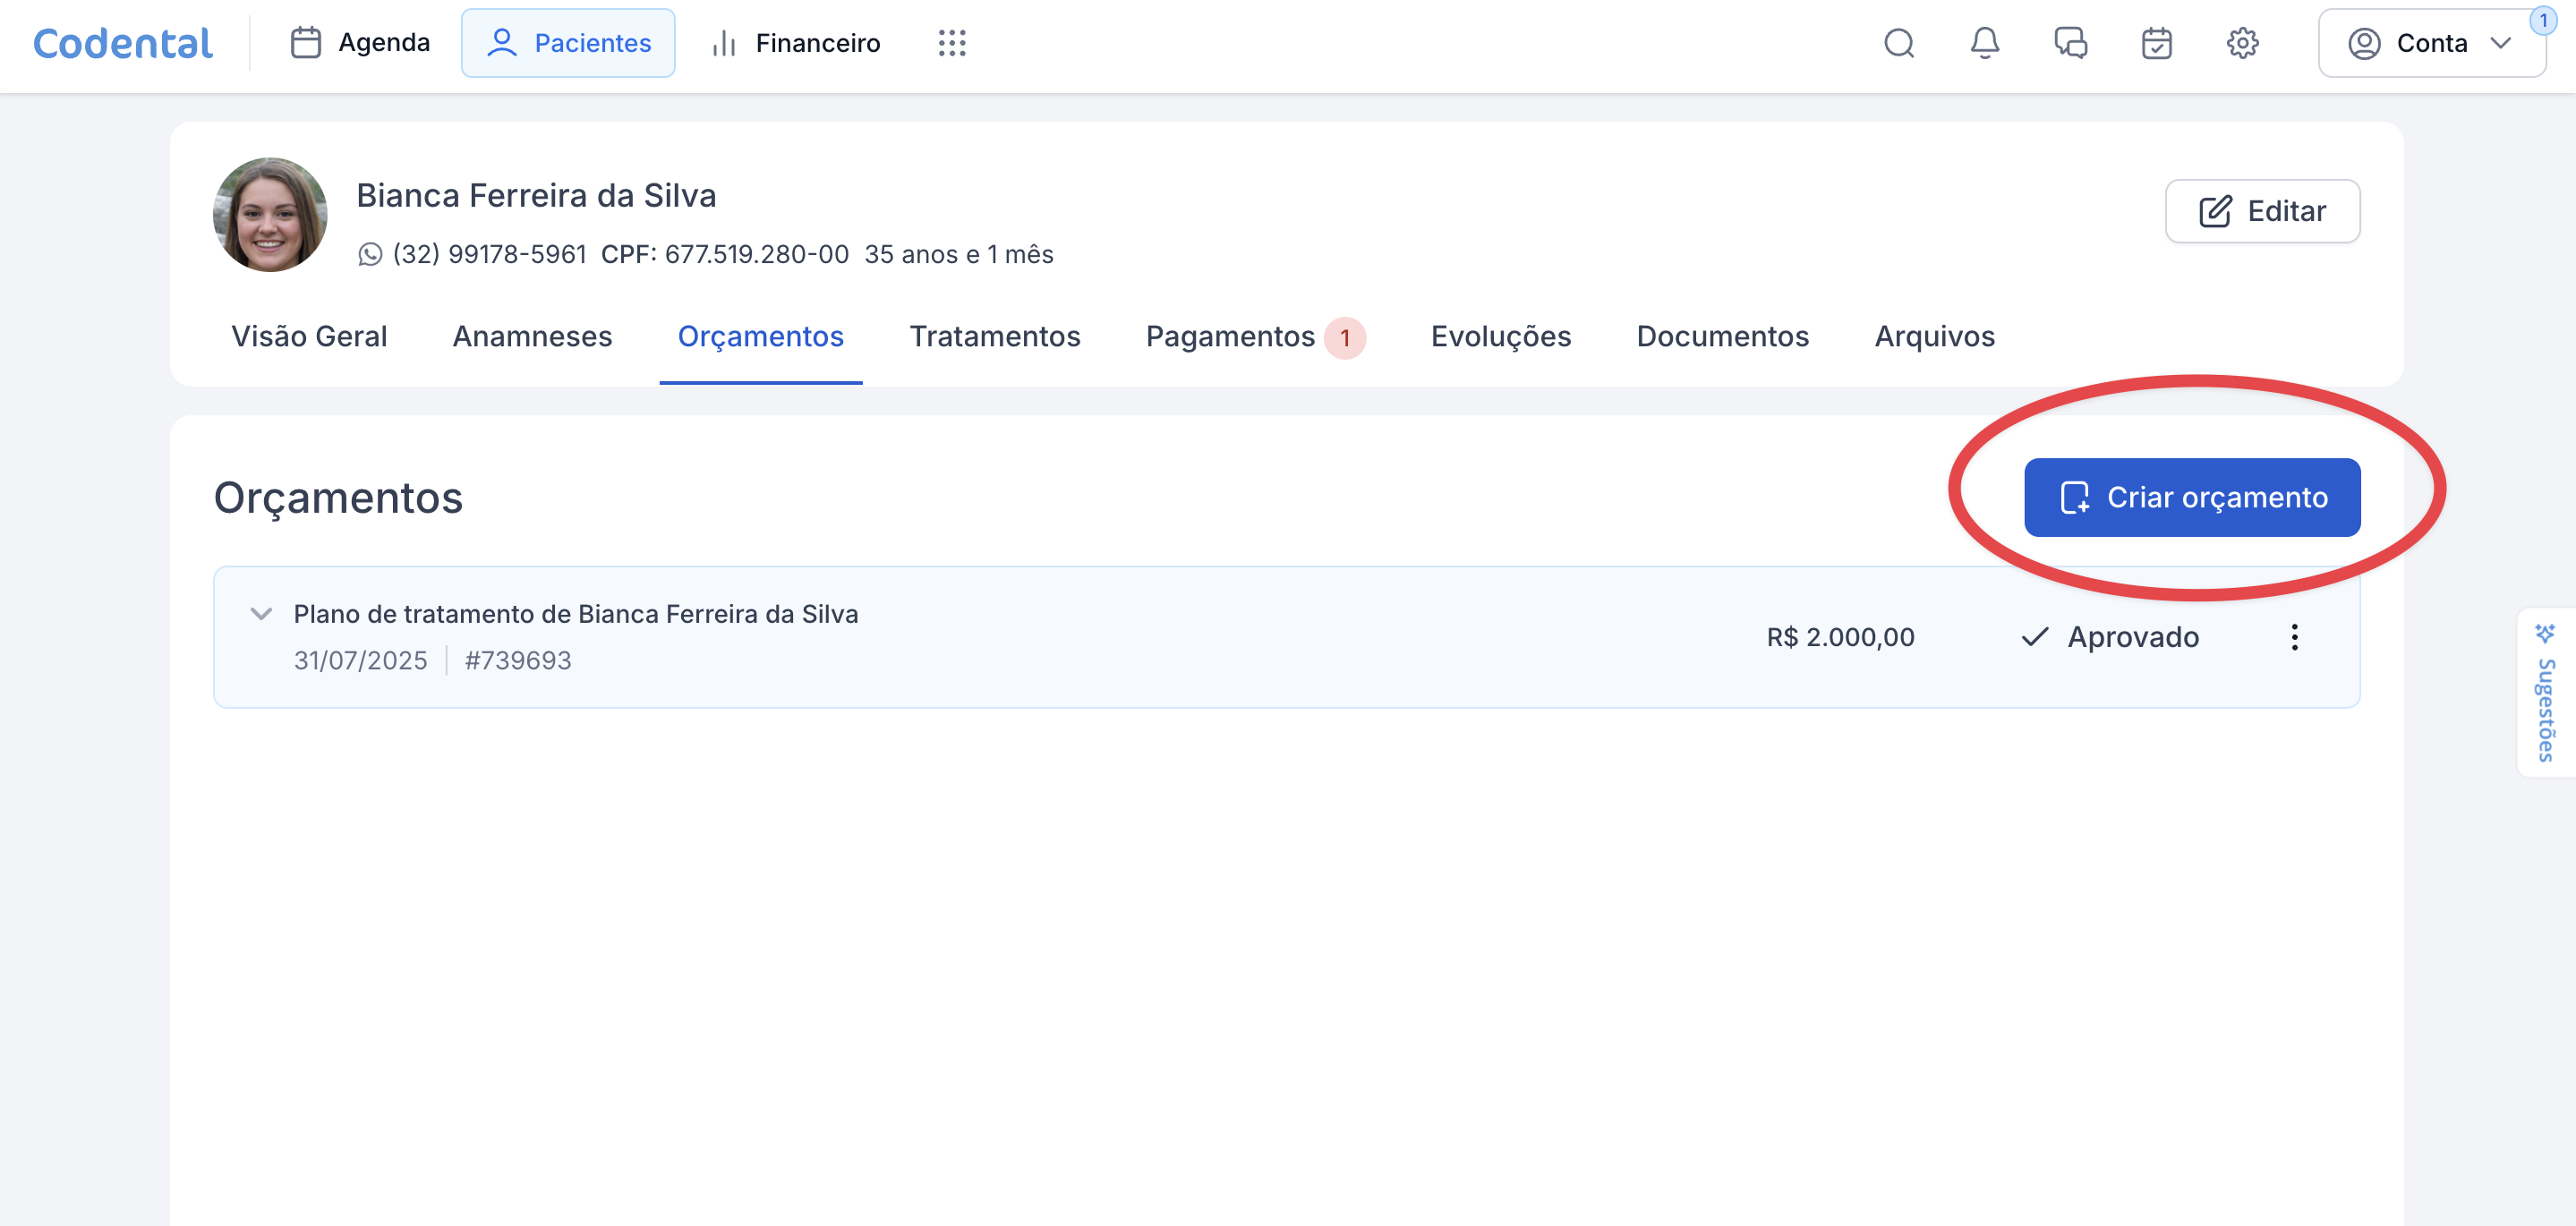Open the Conta account dropdown

click(2431, 43)
